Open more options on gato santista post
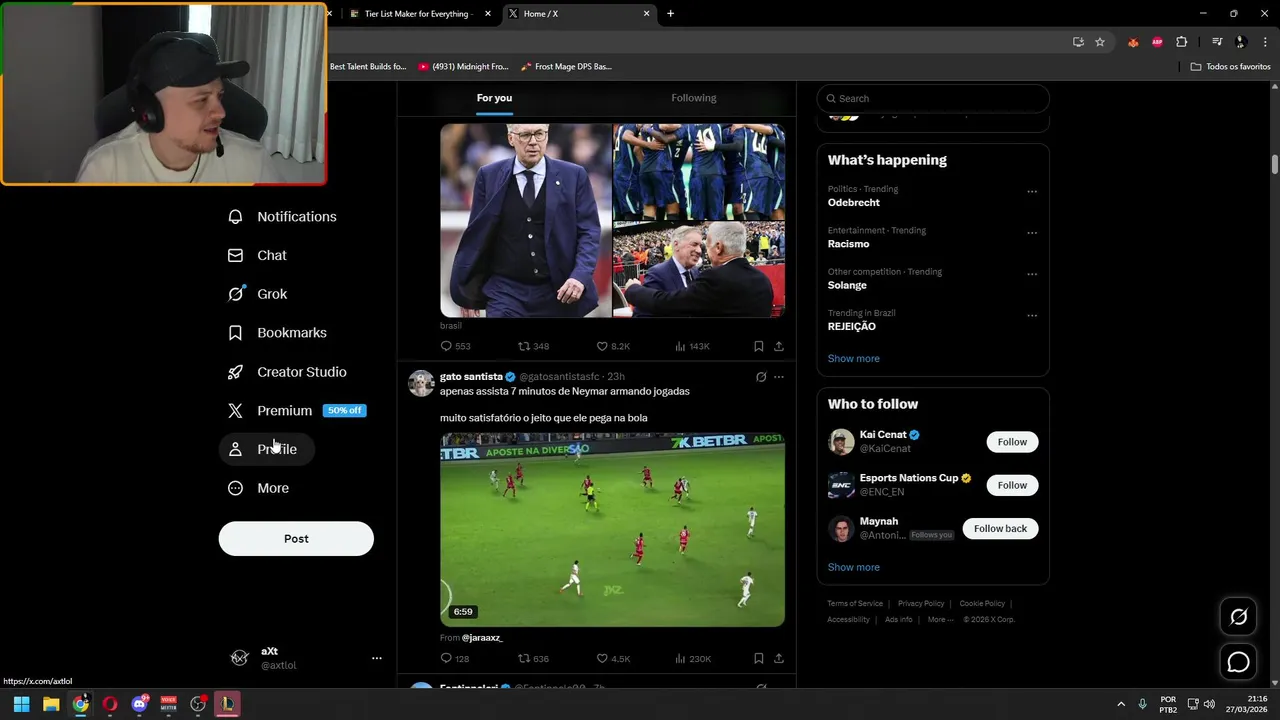1280x720 pixels. click(x=779, y=377)
